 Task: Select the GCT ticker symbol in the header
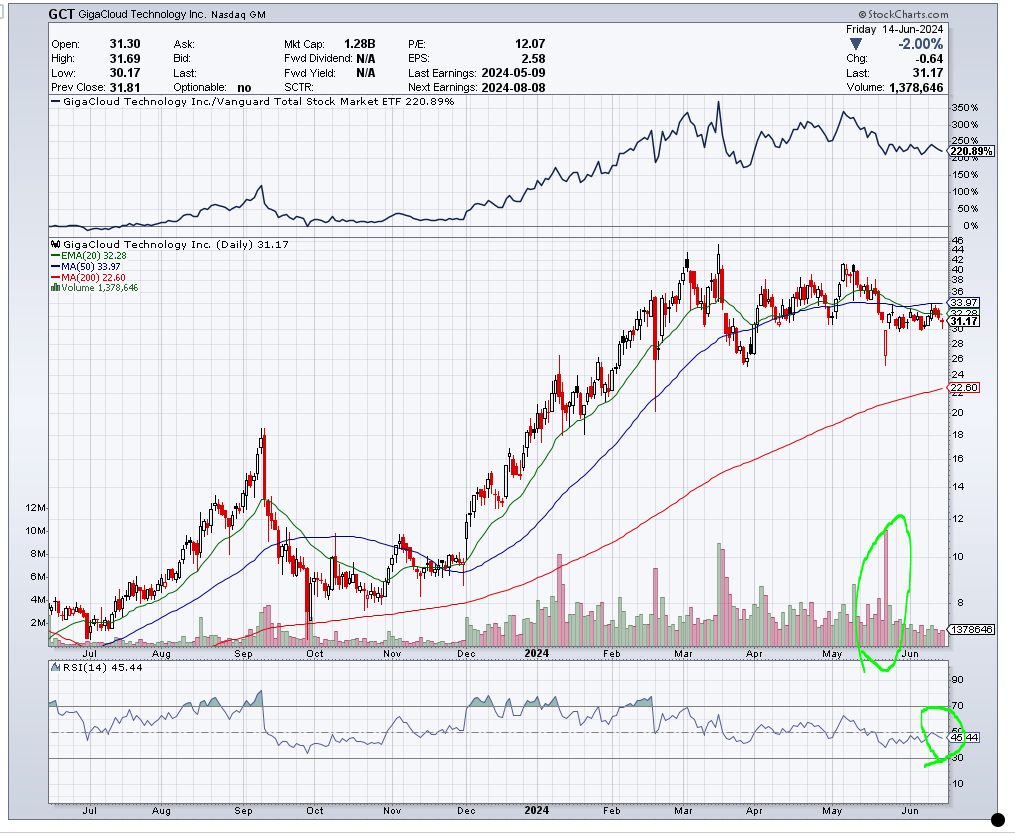[x=61, y=14]
